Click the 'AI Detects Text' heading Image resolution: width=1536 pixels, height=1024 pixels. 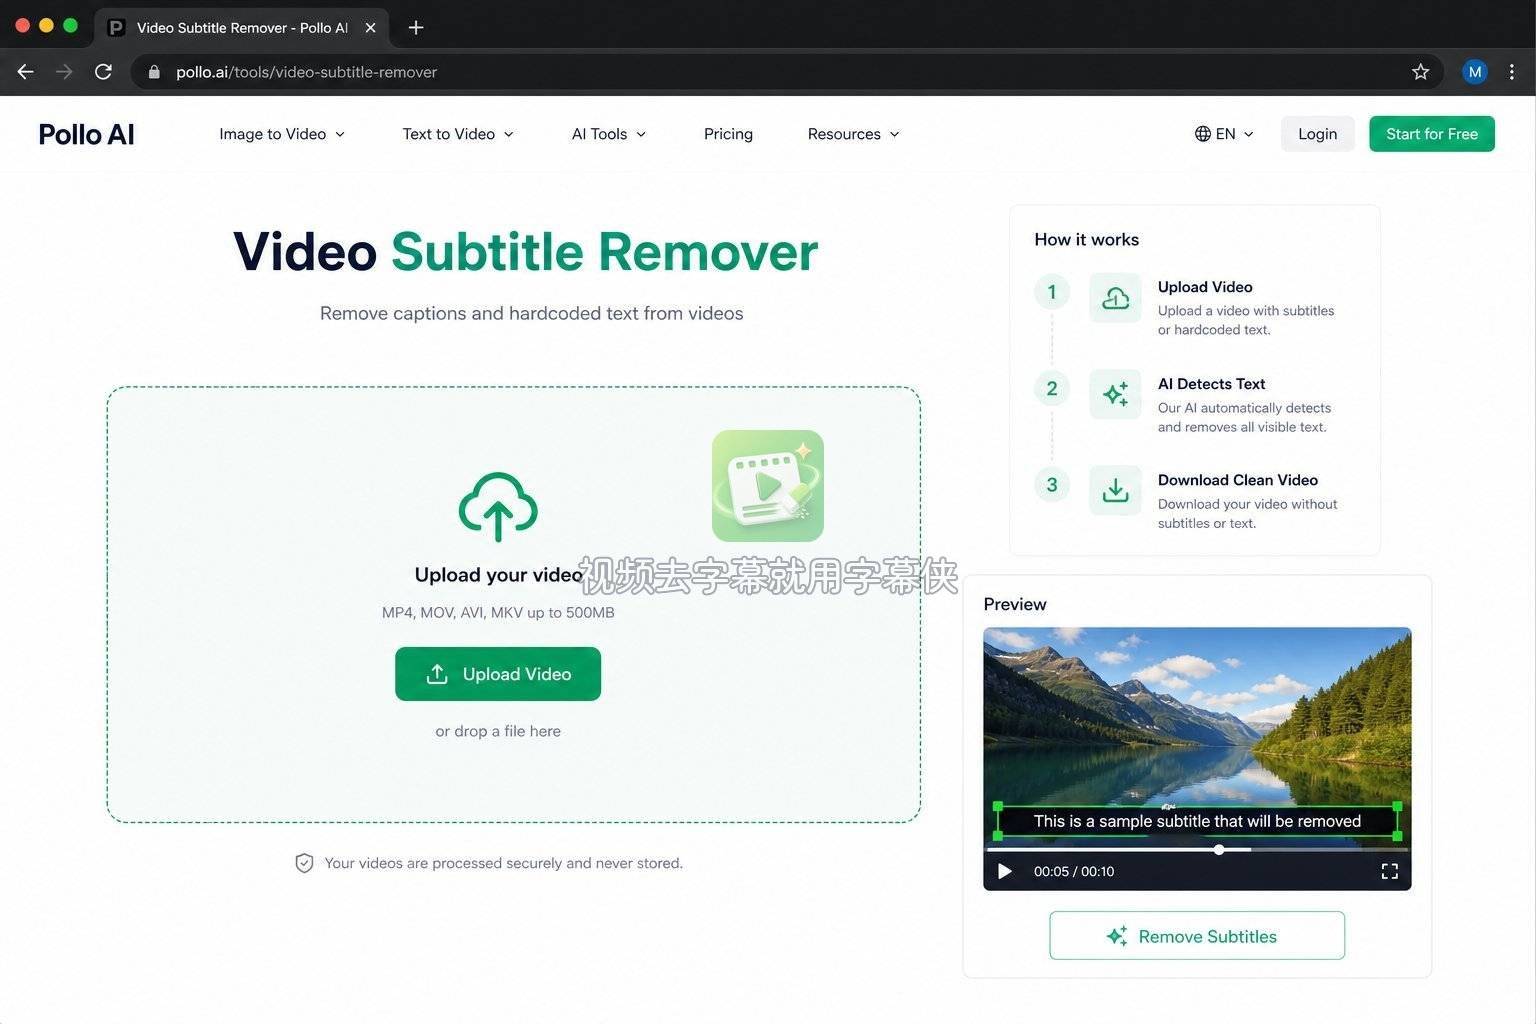coord(1211,384)
